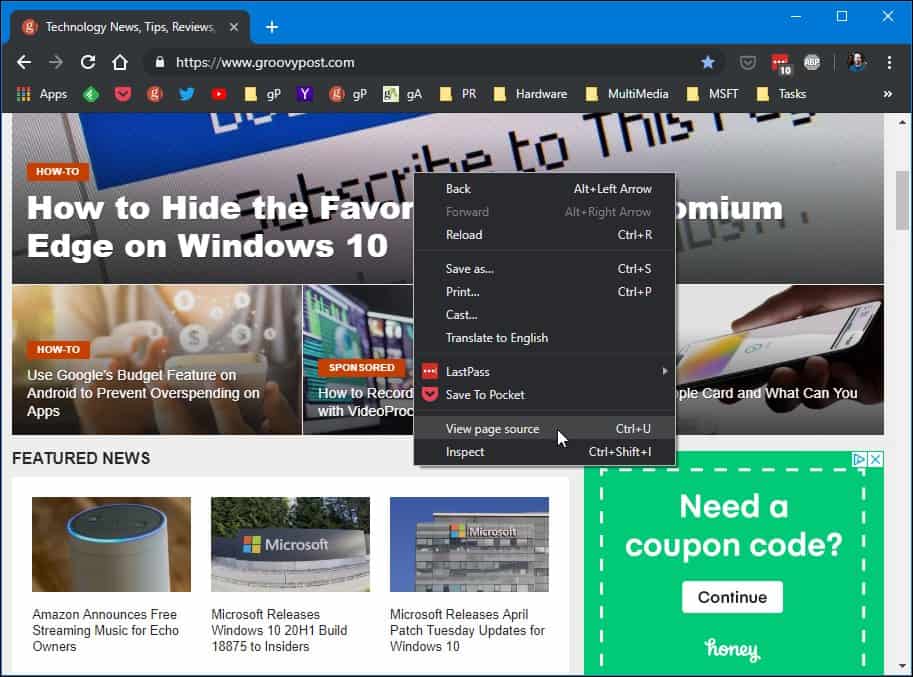Image resolution: width=913 pixels, height=677 pixels.
Task: Choose Translate to English
Action: (x=544, y=338)
